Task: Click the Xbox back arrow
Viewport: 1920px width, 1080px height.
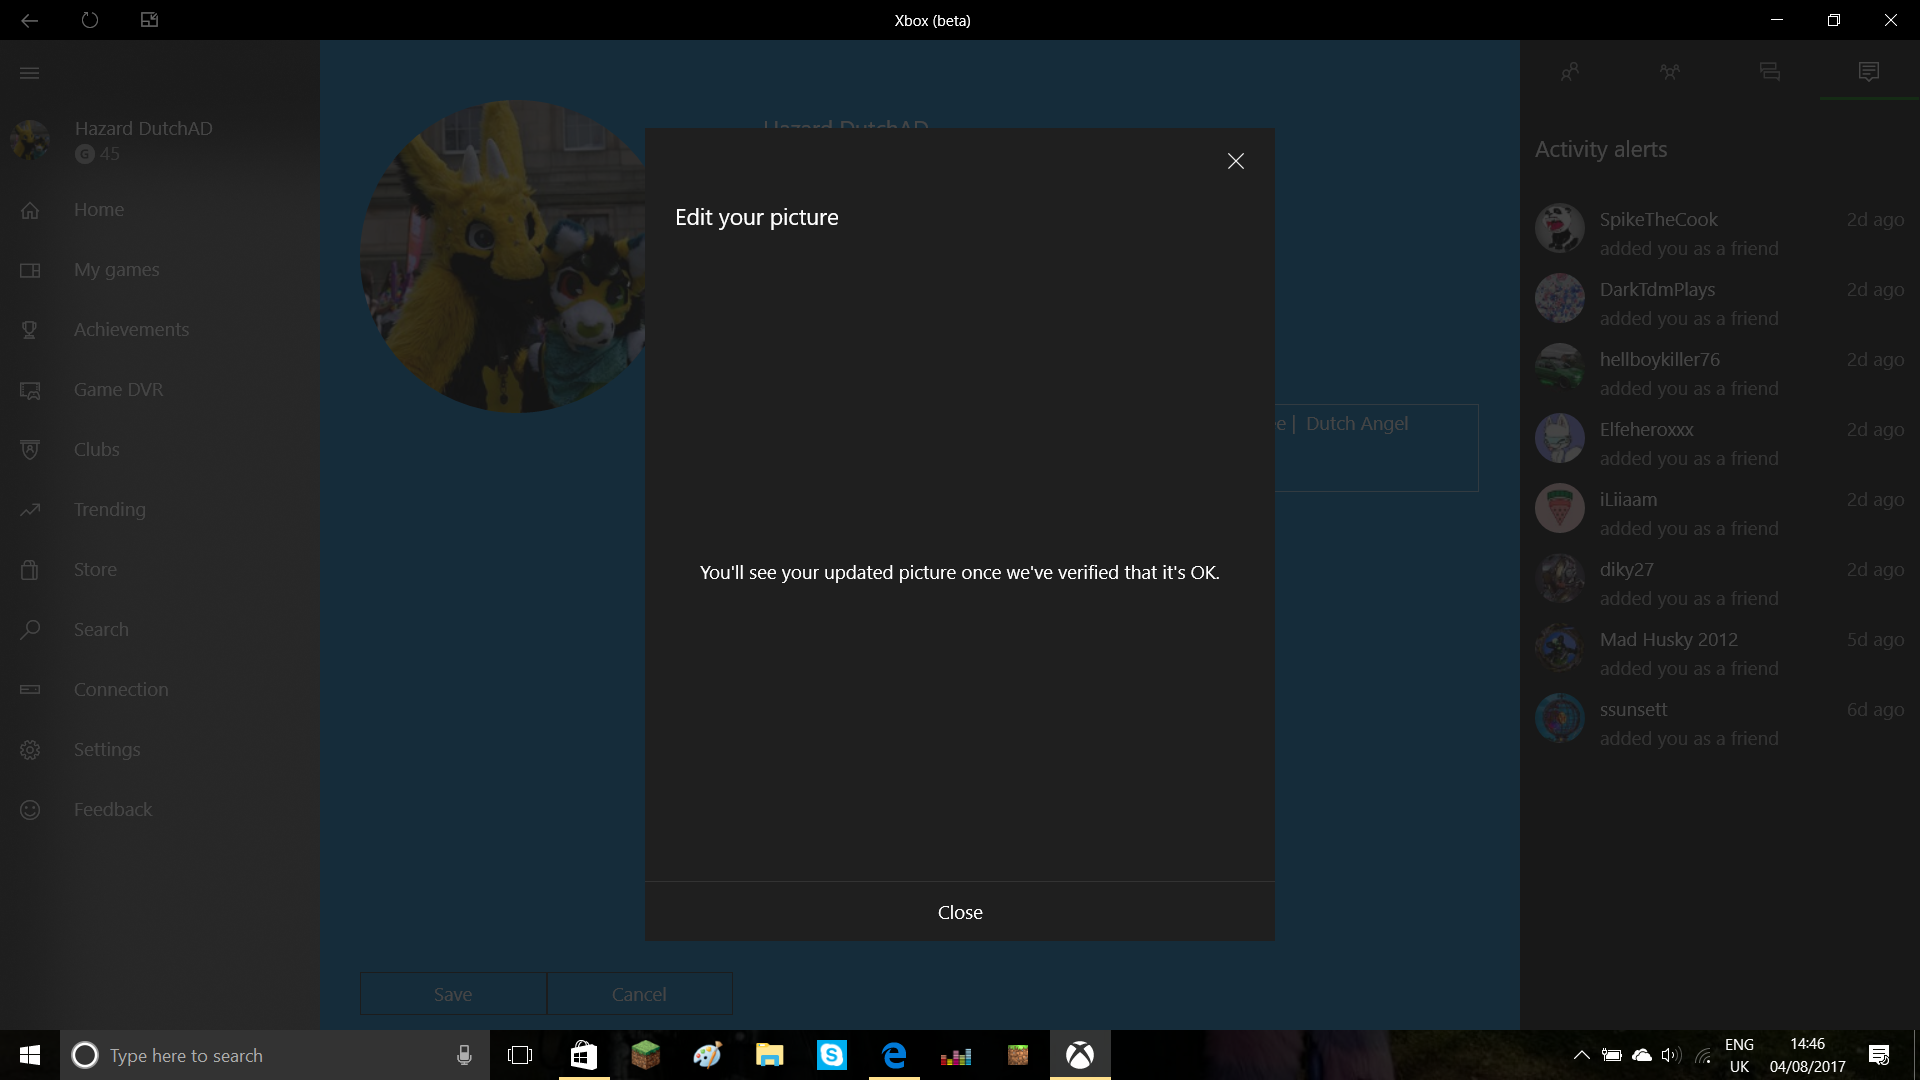Action: 29,20
